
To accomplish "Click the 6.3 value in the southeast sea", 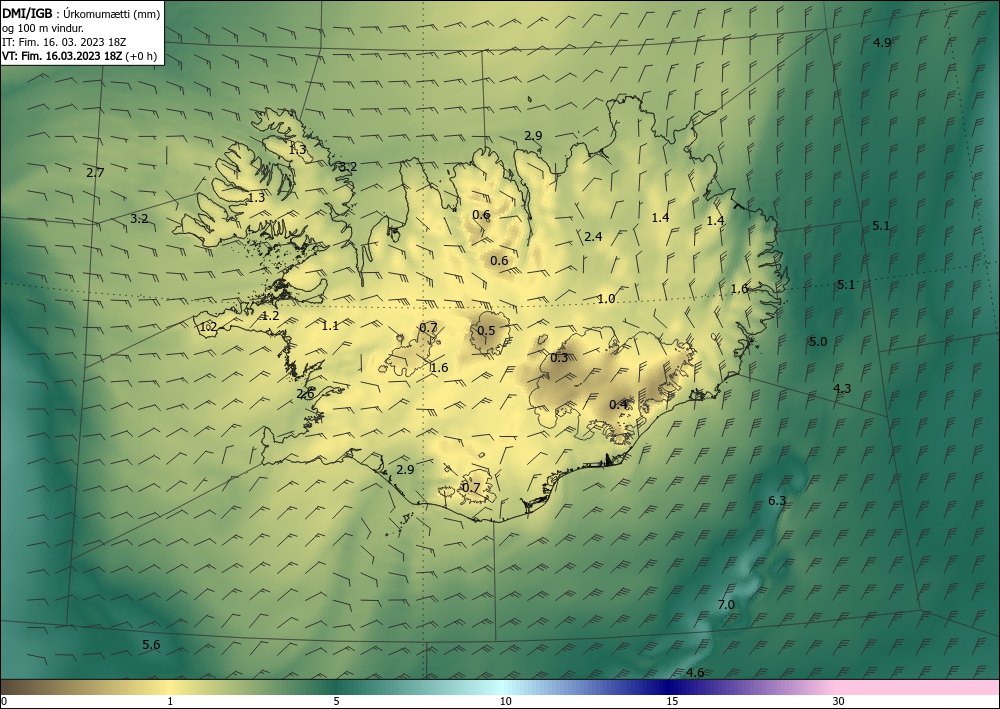I will (x=777, y=501).
